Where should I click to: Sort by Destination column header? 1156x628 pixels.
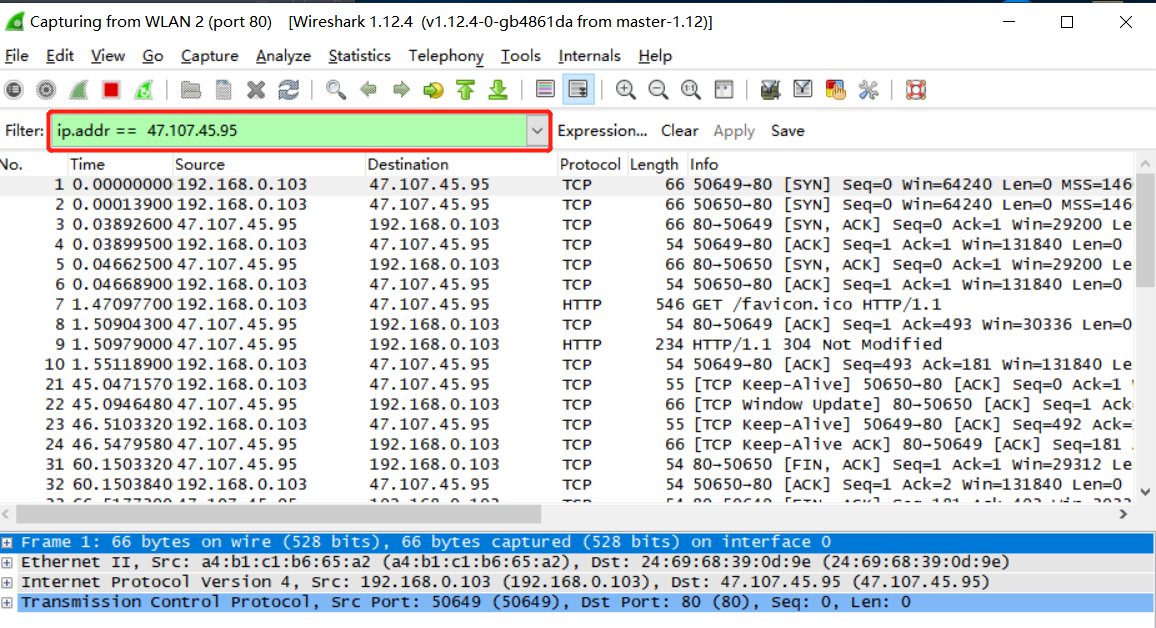tap(461, 164)
